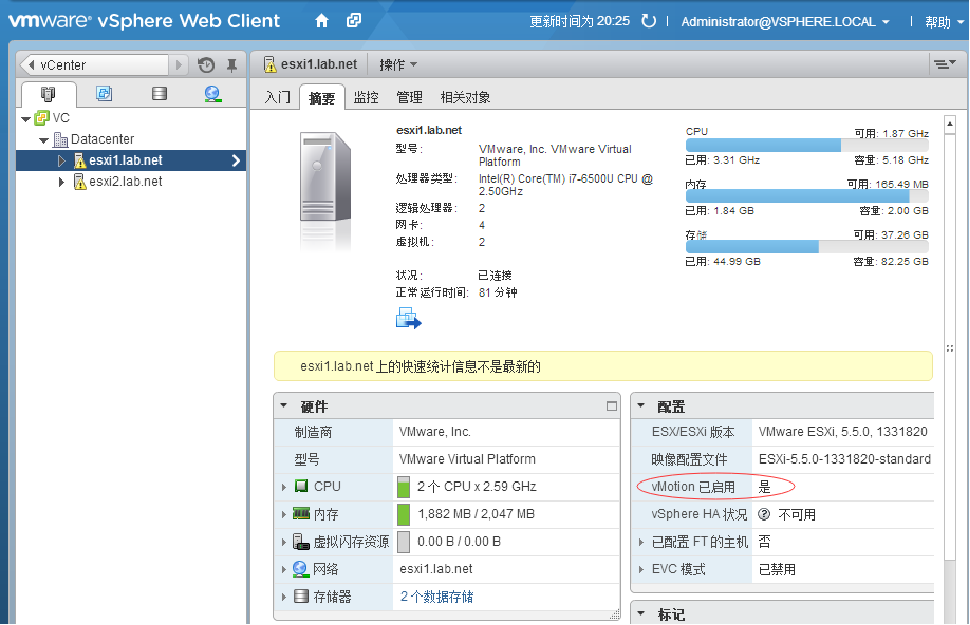Expand the 已配置 FT 的主机 row
Image resolution: width=970 pixels, height=625 pixels.
pos(641,542)
